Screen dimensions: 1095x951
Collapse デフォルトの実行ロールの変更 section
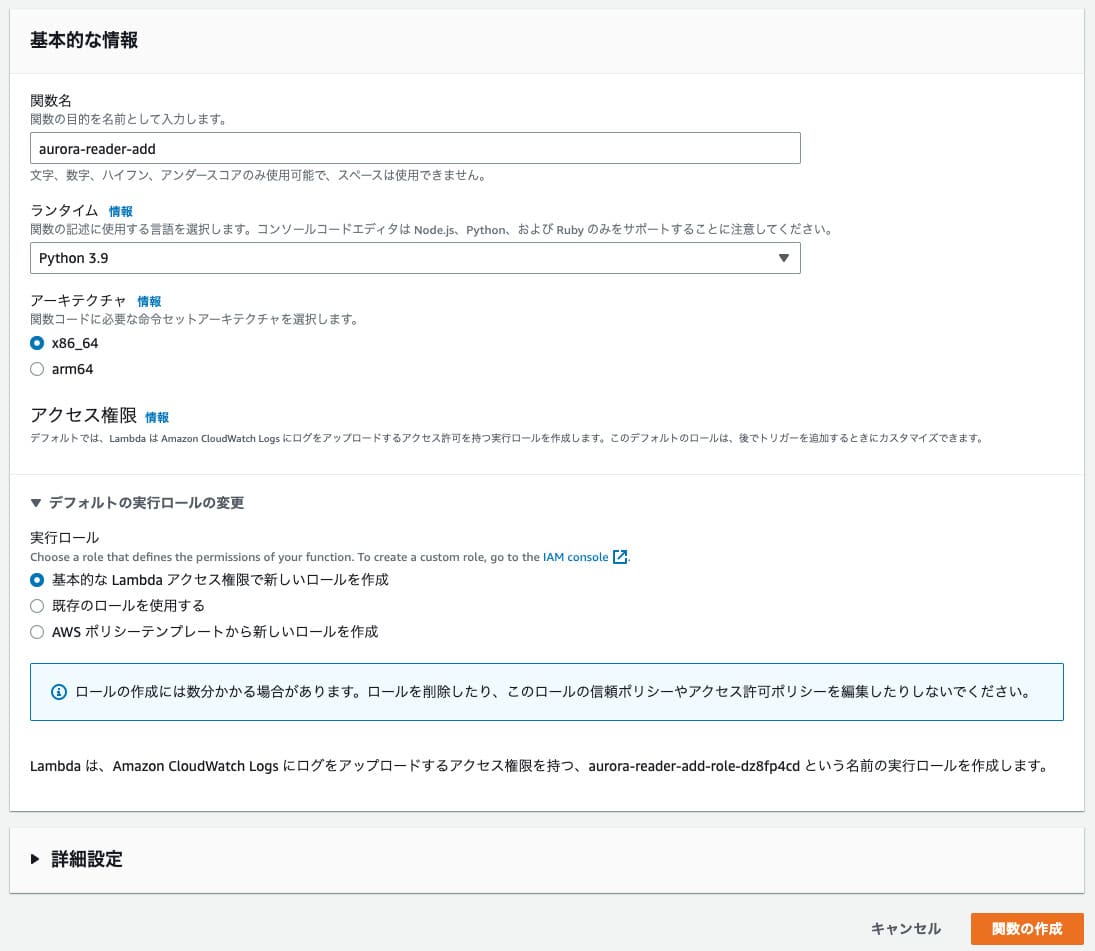137,503
